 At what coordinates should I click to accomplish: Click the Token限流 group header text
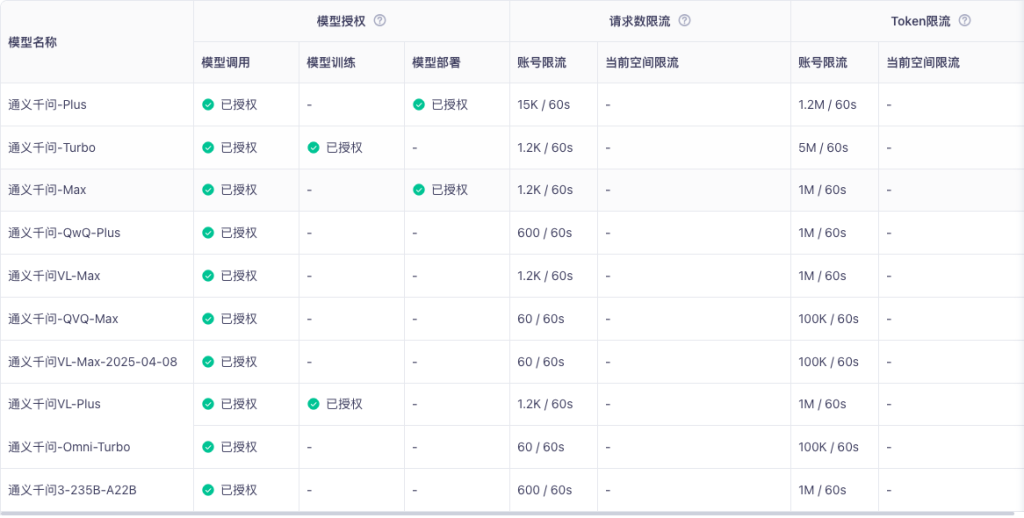coord(921,21)
